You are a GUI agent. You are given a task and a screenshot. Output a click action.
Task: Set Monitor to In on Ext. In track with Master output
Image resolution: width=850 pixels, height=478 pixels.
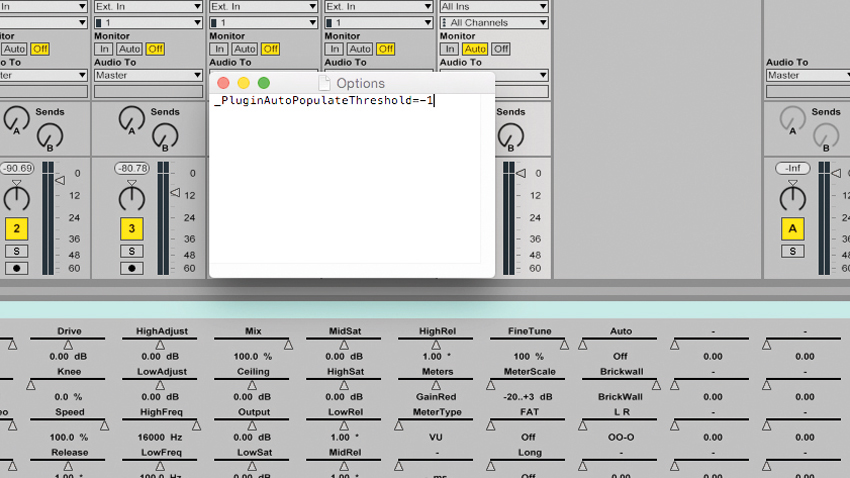click(x=104, y=49)
